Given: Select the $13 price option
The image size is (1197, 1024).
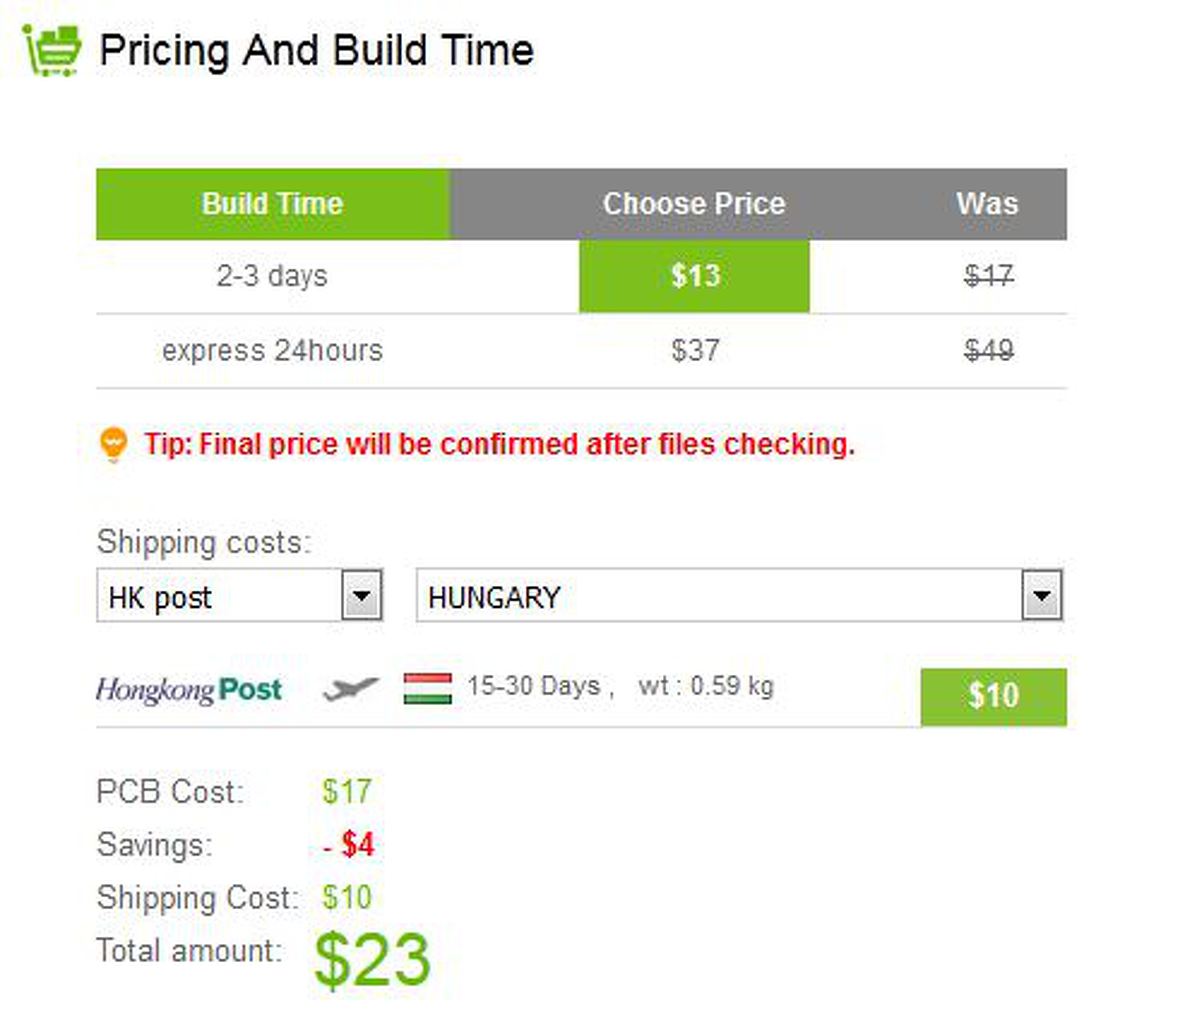Looking at the screenshot, I should [x=694, y=276].
